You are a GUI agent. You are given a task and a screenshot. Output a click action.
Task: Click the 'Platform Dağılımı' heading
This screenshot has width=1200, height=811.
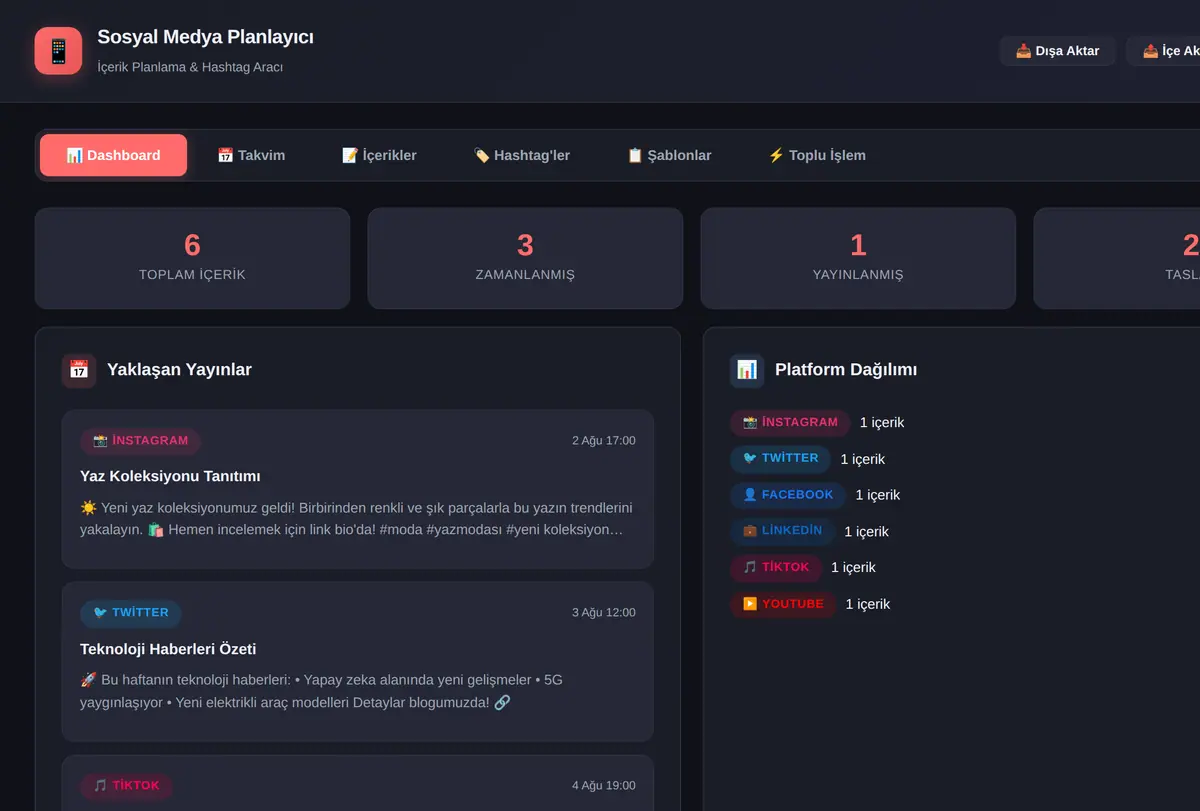(846, 370)
